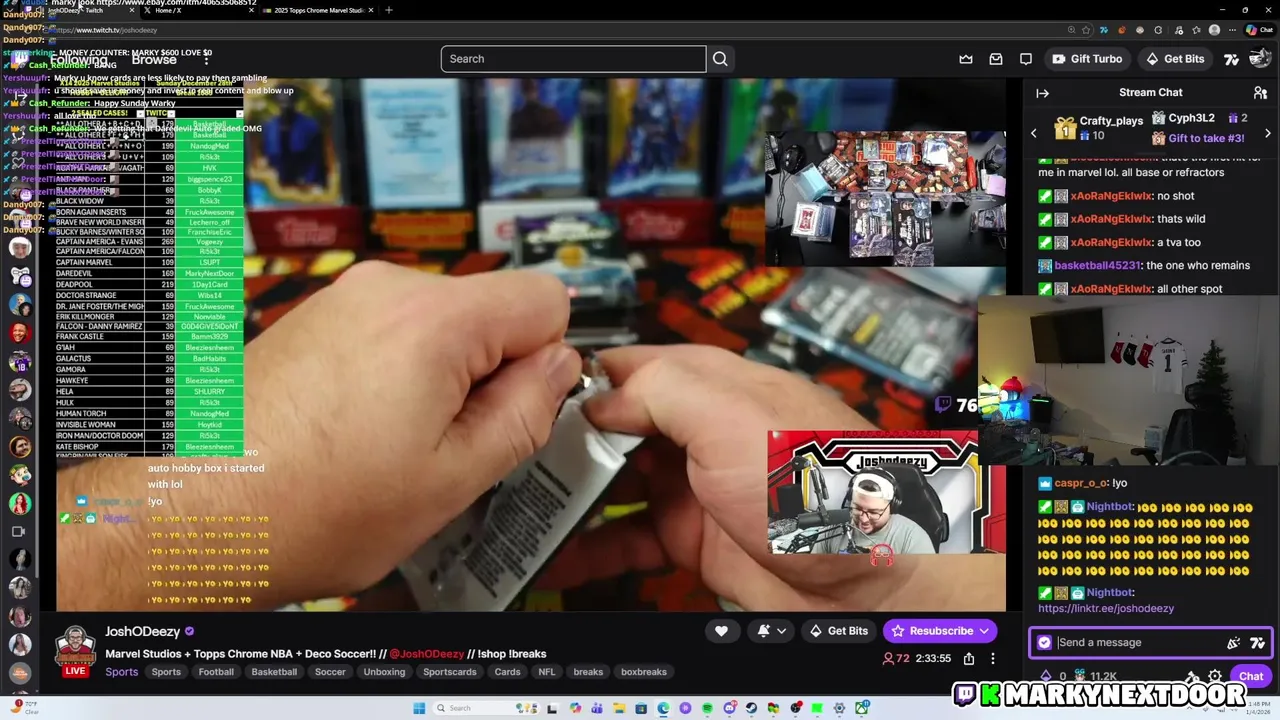Open the linktr.ee/joshodeezy link
1280x720 pixels.
(1106, 608)
